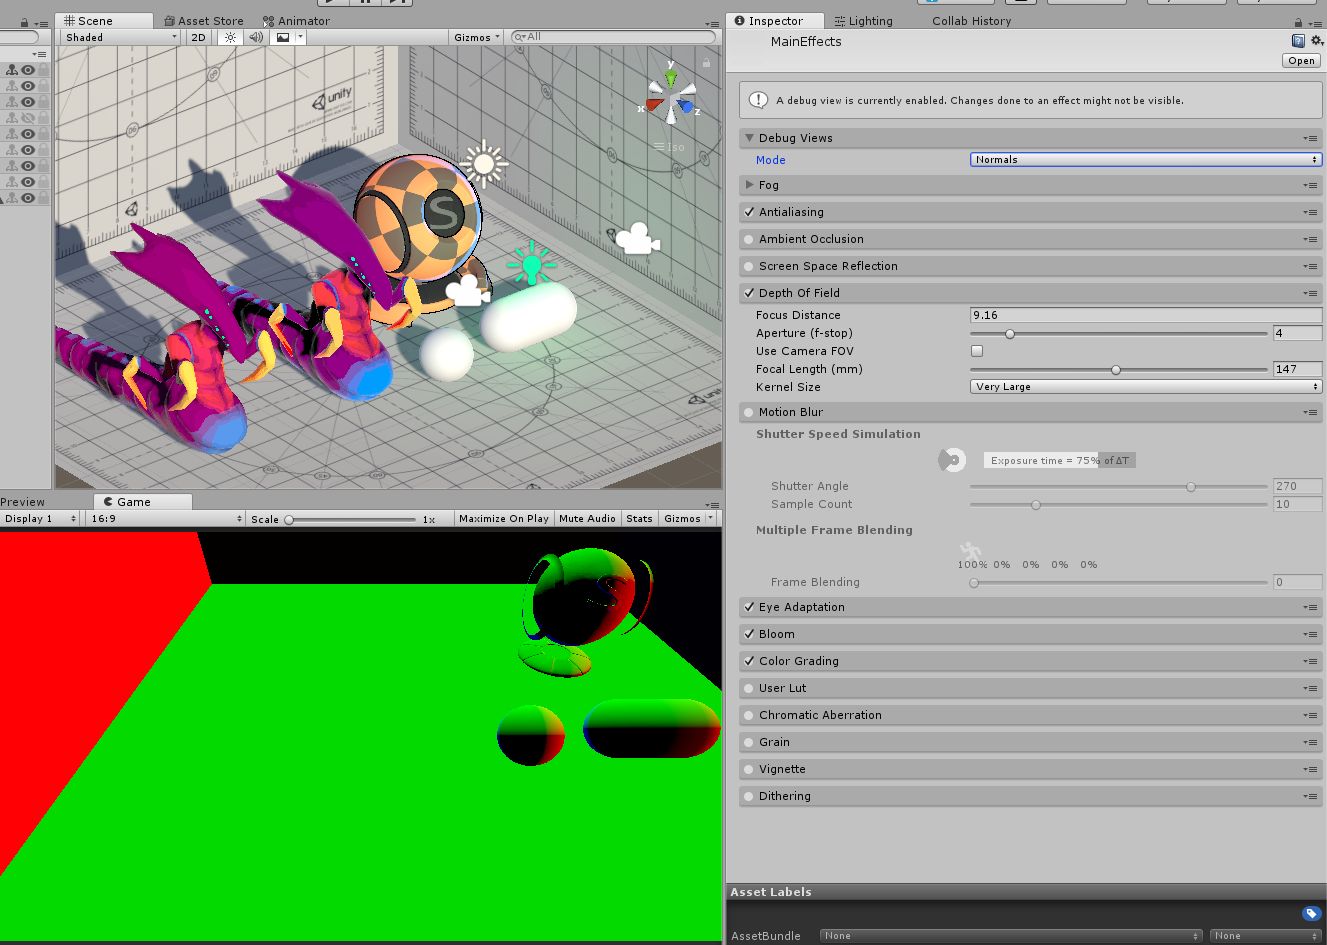
Task: Expand the Fog section triangle
Action: coord(749,185)
